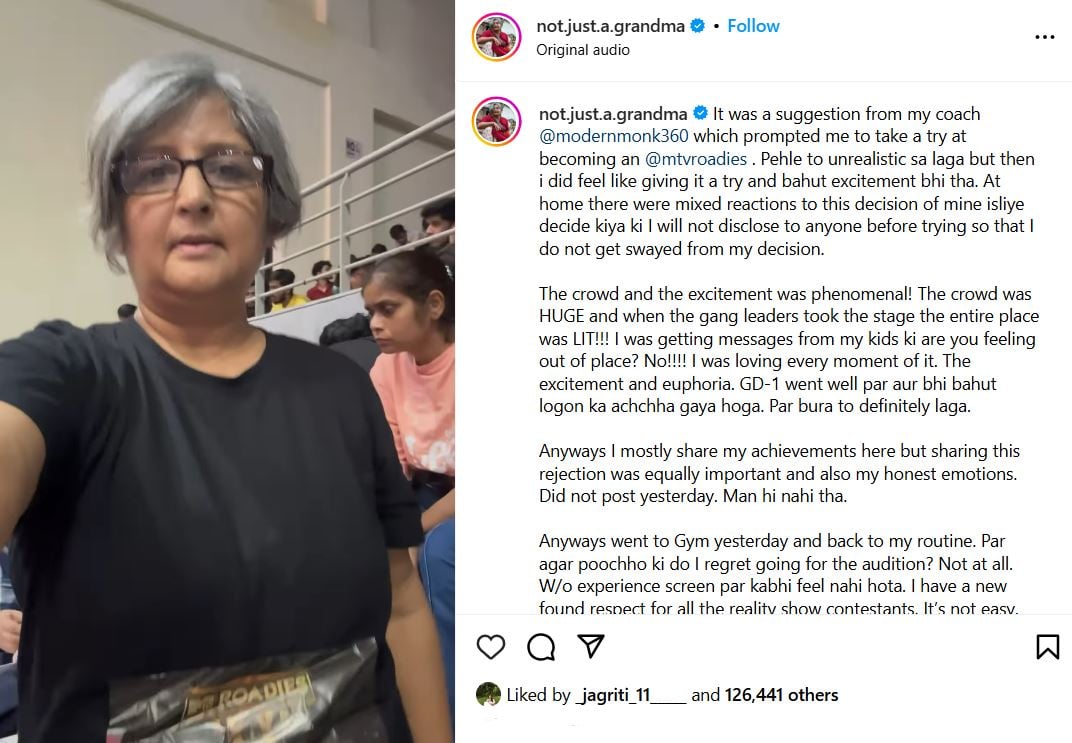This screenshot has height=743, width=1072.
Task: Click the header profile picture avatar
Action: click(x=496, y=37)
